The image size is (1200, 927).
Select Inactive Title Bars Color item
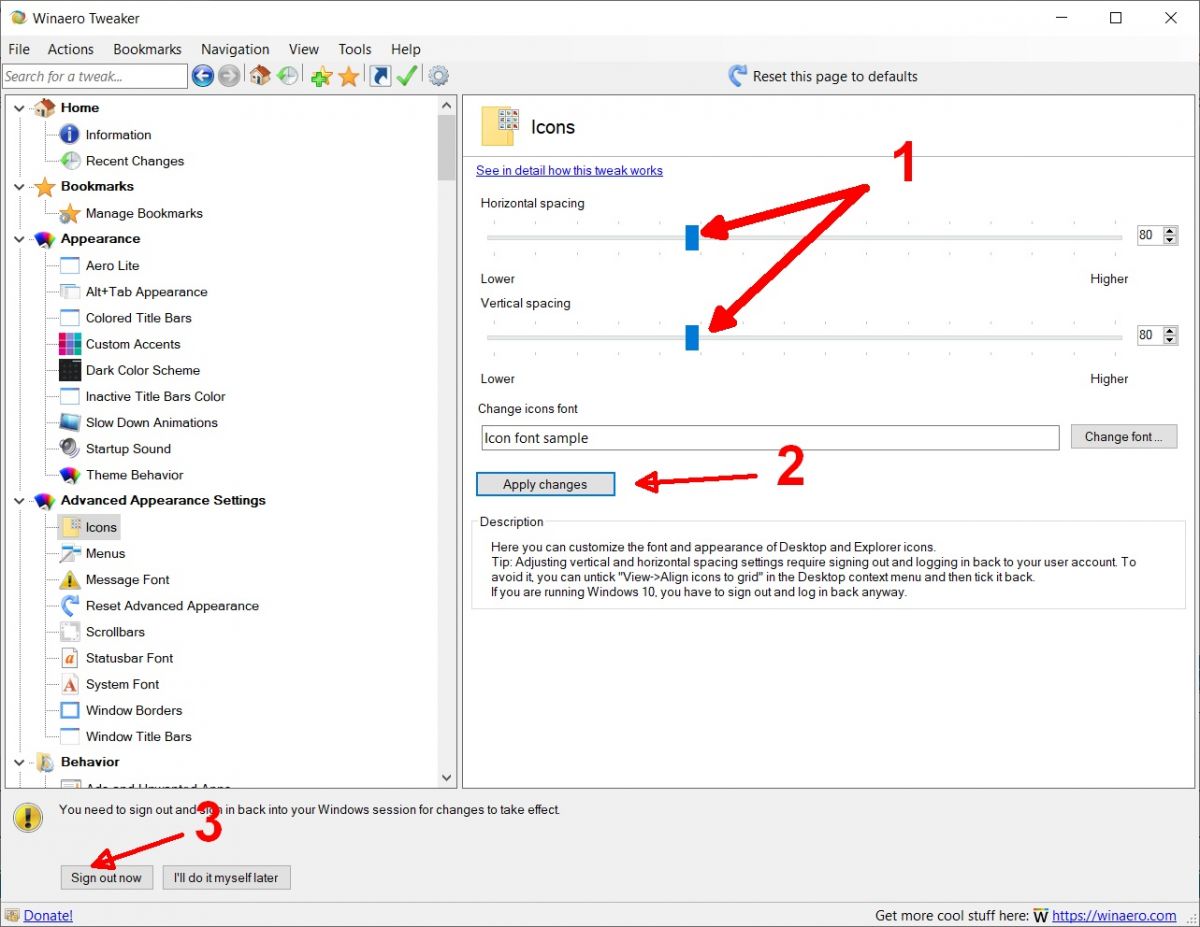point(155,396)
